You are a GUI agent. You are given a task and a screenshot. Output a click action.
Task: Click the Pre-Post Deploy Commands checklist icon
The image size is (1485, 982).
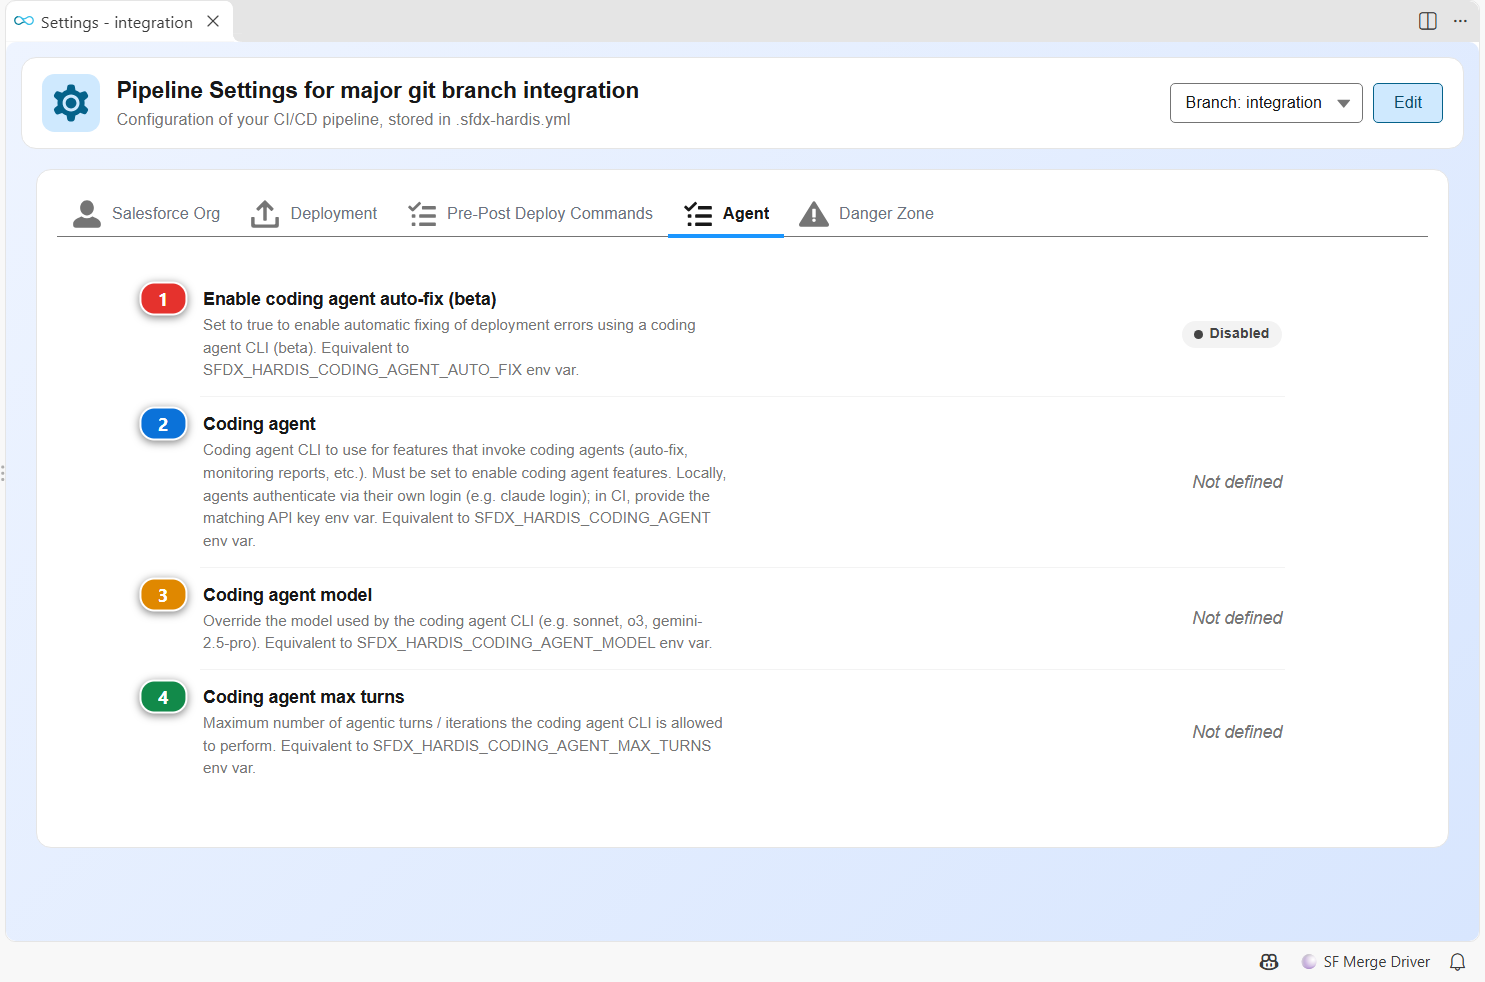point(422,213)
